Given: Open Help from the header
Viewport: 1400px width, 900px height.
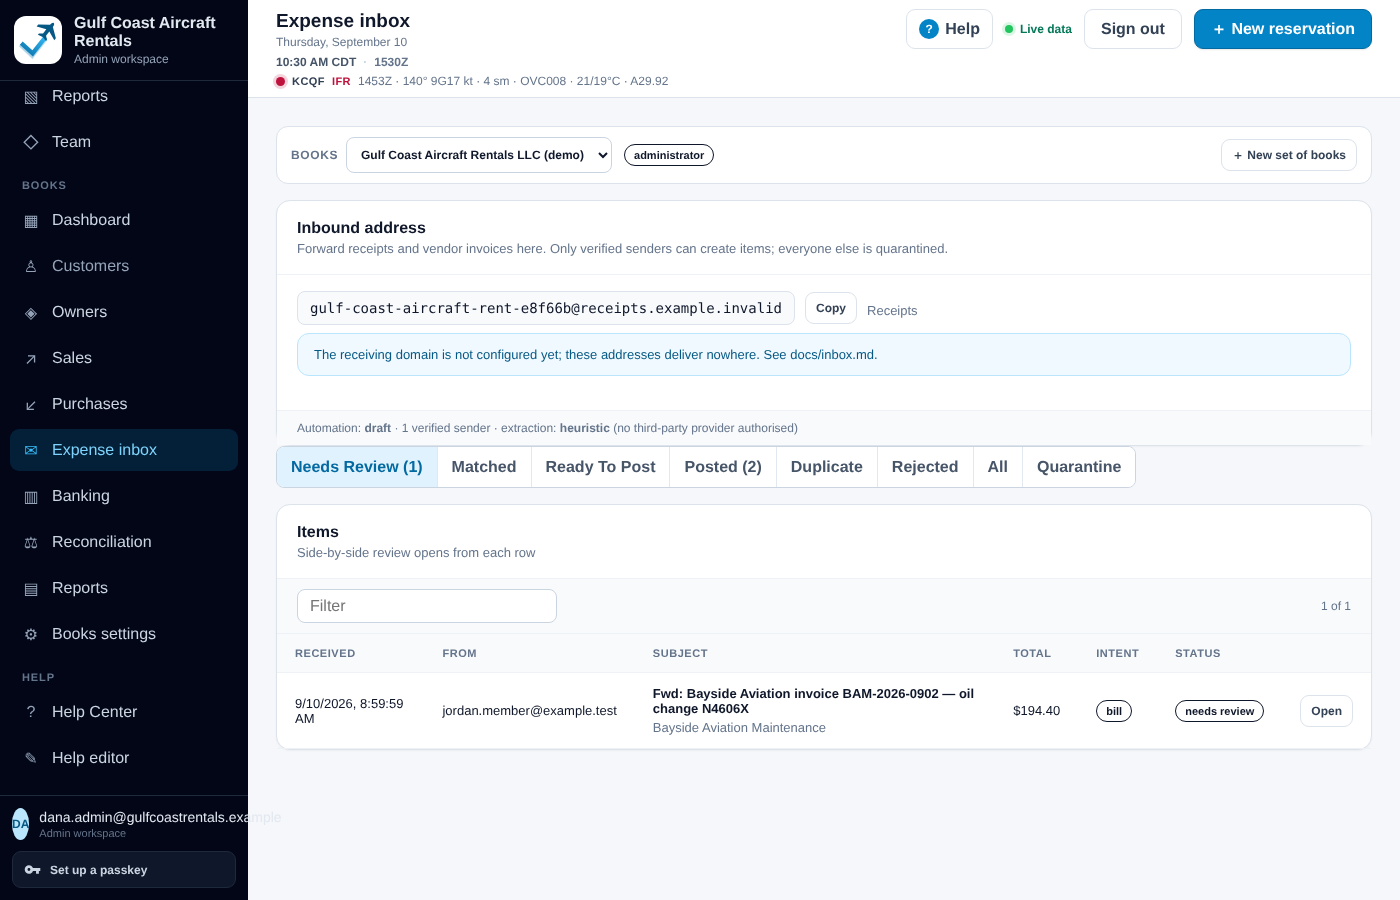Looking at the screenshot, I should (949, 29).
